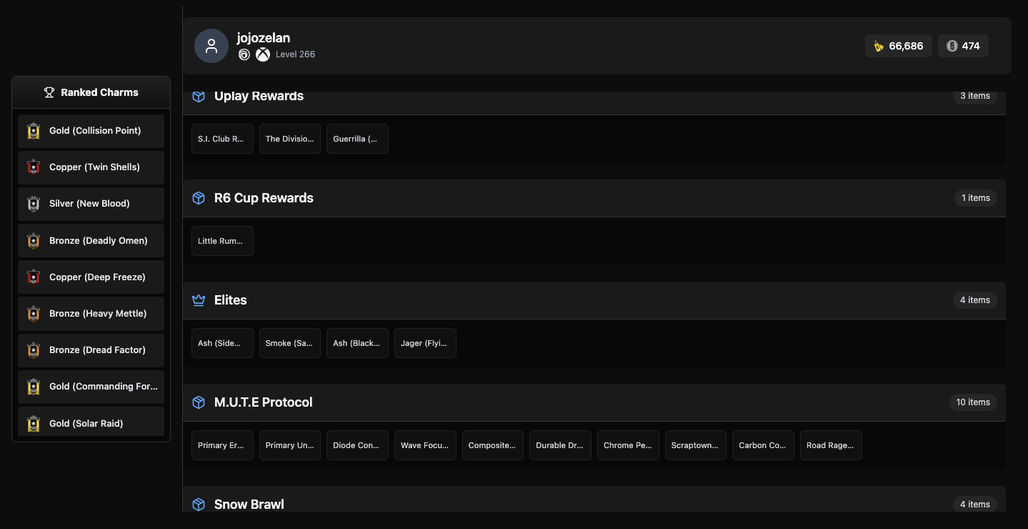Click the jojozelan profile avatar icon

click(211, 46)
